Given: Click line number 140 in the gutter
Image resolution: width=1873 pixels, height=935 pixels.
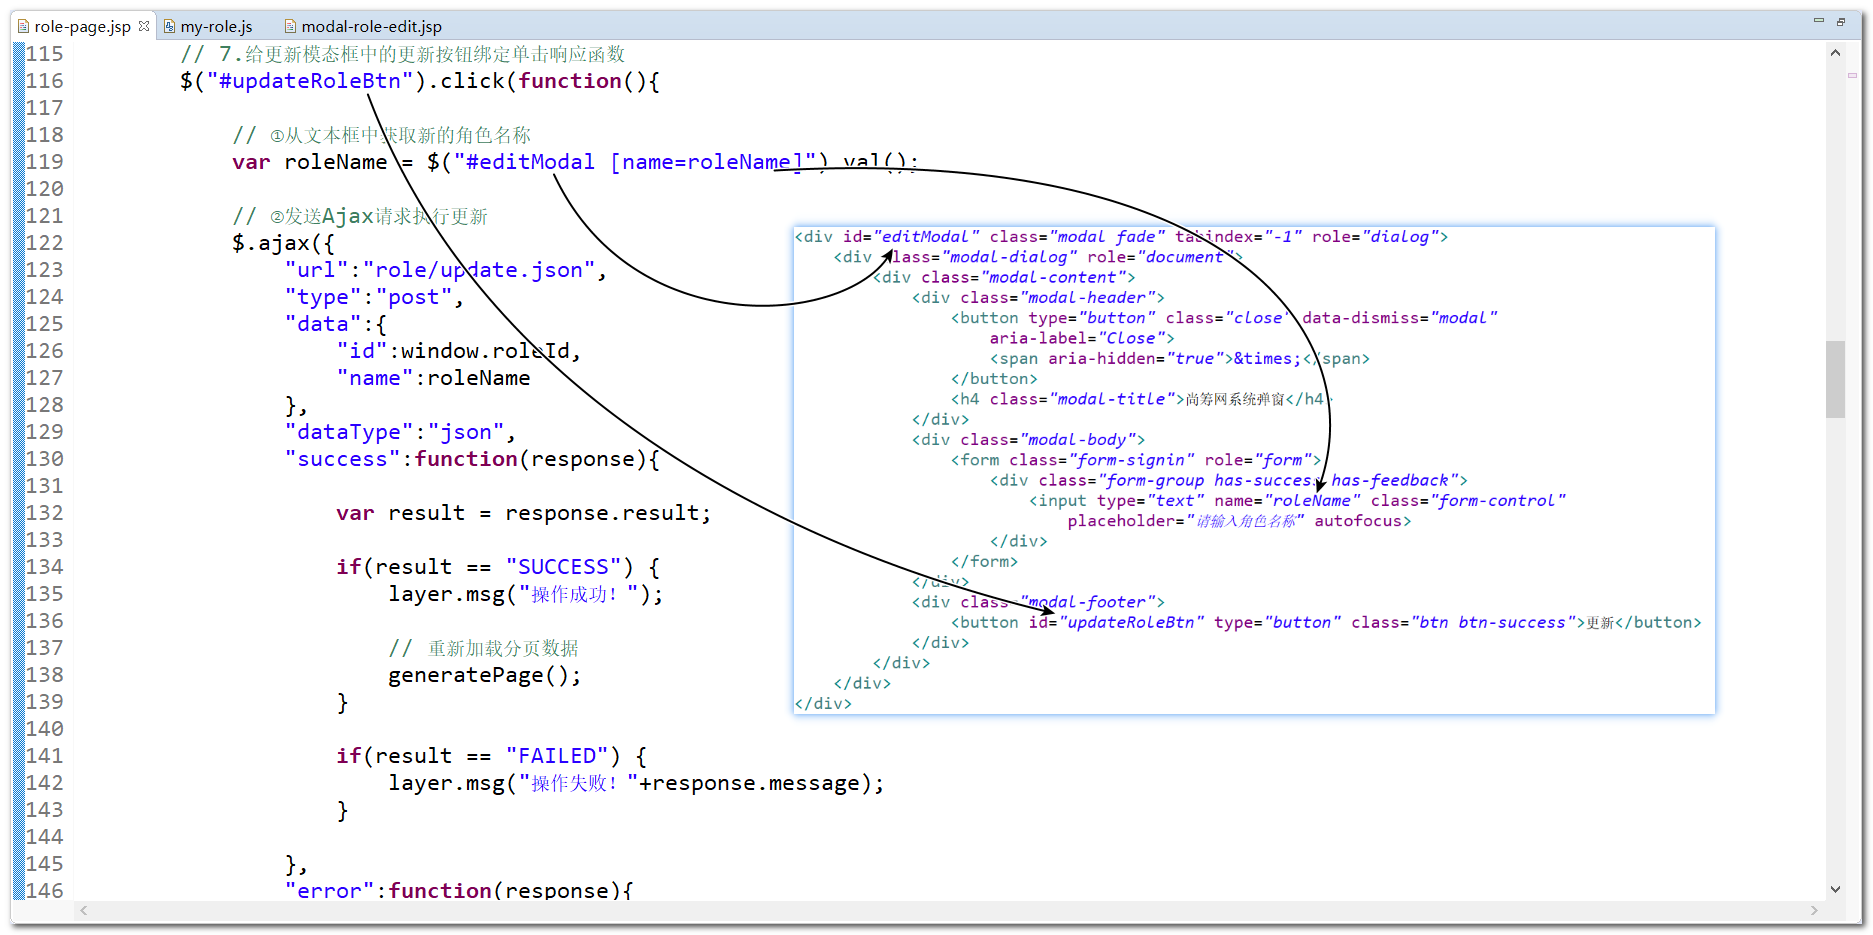Looking at the screenshot, I should point(45,729).
